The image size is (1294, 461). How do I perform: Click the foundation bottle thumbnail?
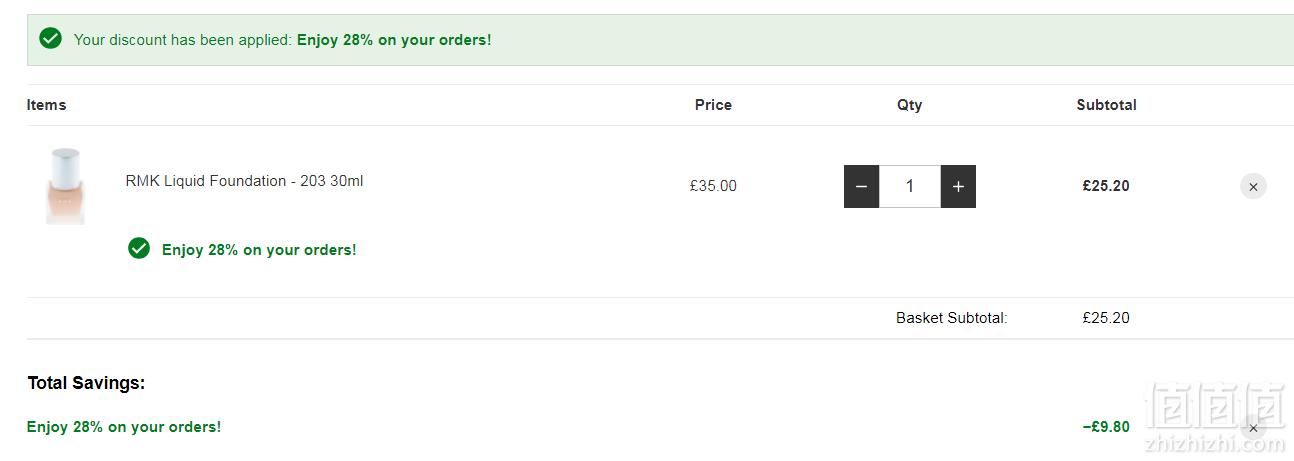coord(65,186)
